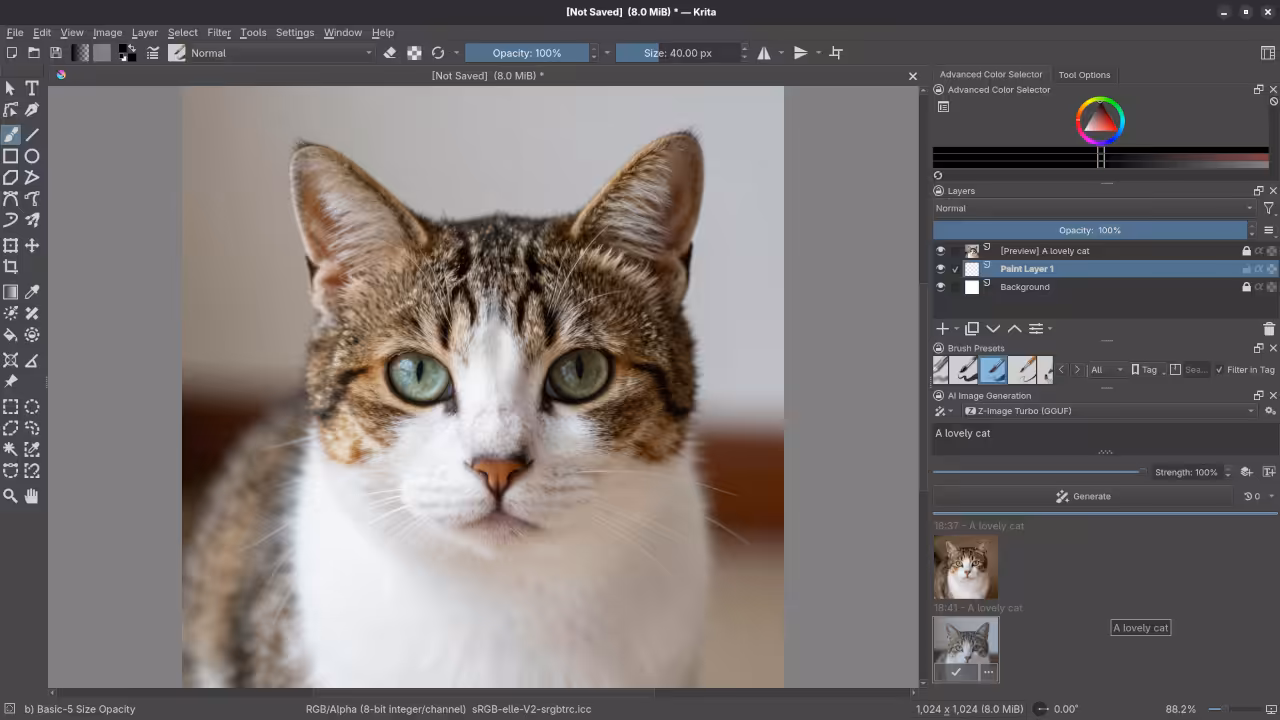Activate the Zoom tool
This screenshot has height=720, width=1280.
click(x=11, y=494)
